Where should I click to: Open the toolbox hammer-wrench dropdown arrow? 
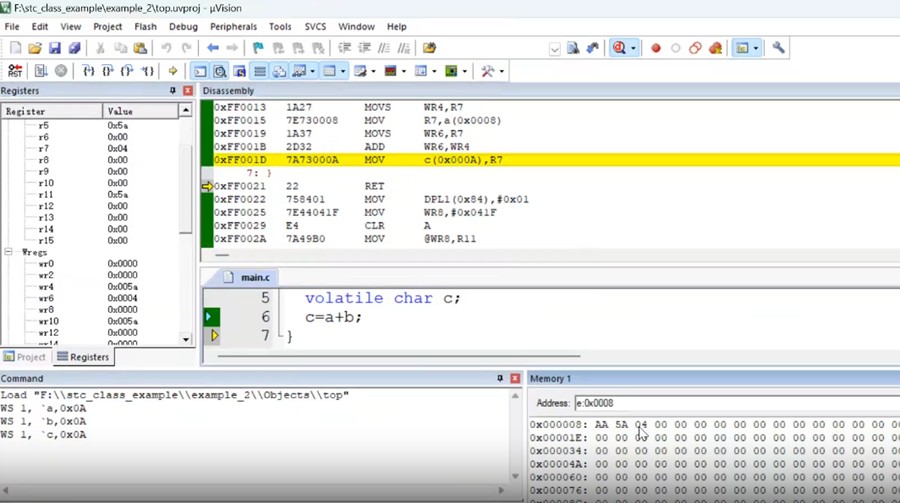pos(501,71)
